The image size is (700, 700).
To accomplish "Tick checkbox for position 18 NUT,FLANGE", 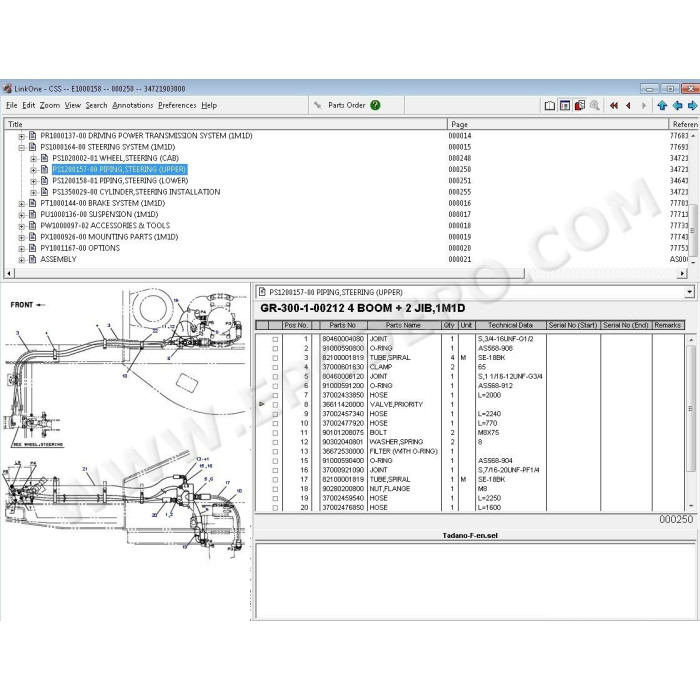I will click(x=275, y=489).
